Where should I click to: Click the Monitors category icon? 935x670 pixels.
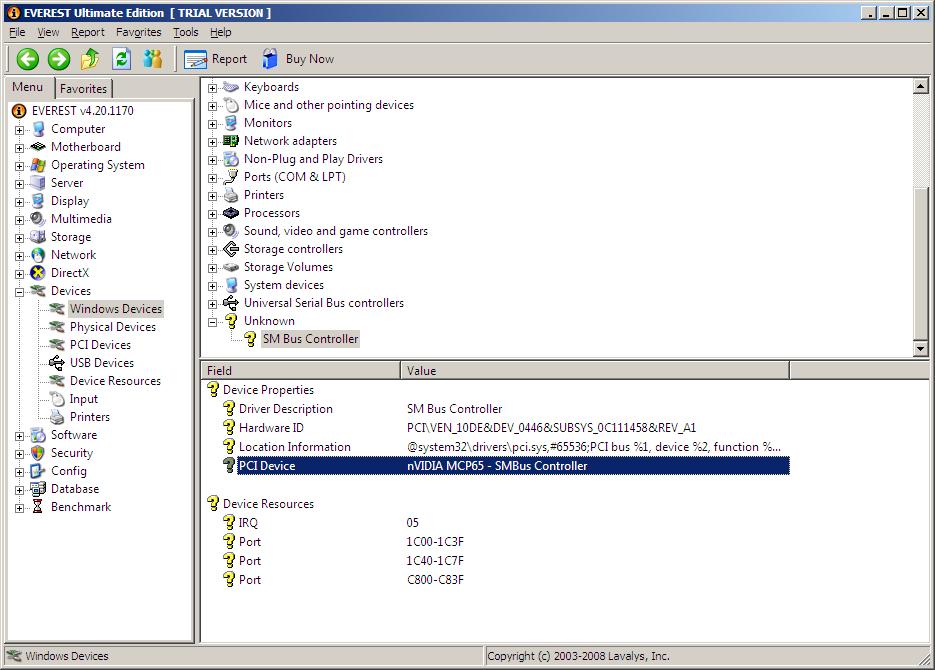(x=231, y=123)
